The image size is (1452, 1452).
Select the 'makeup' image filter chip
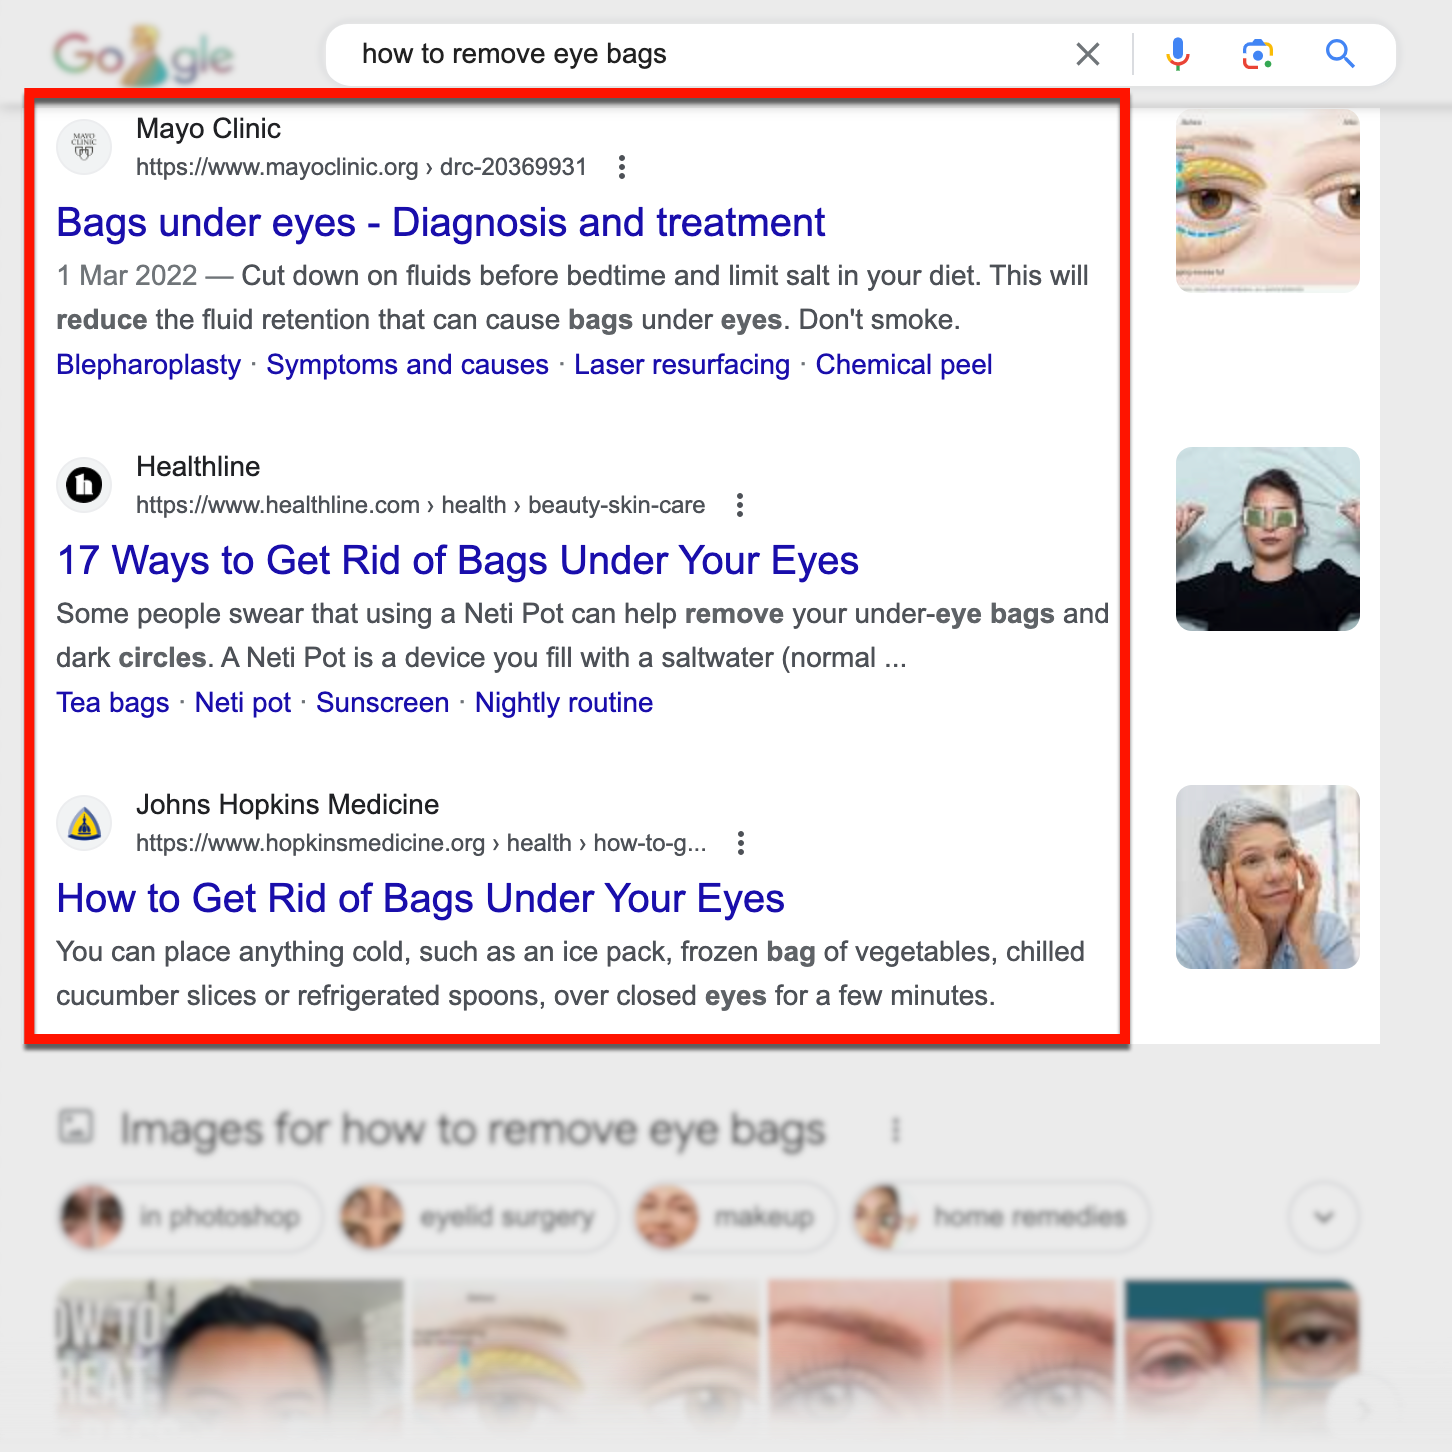point(734,1217)
